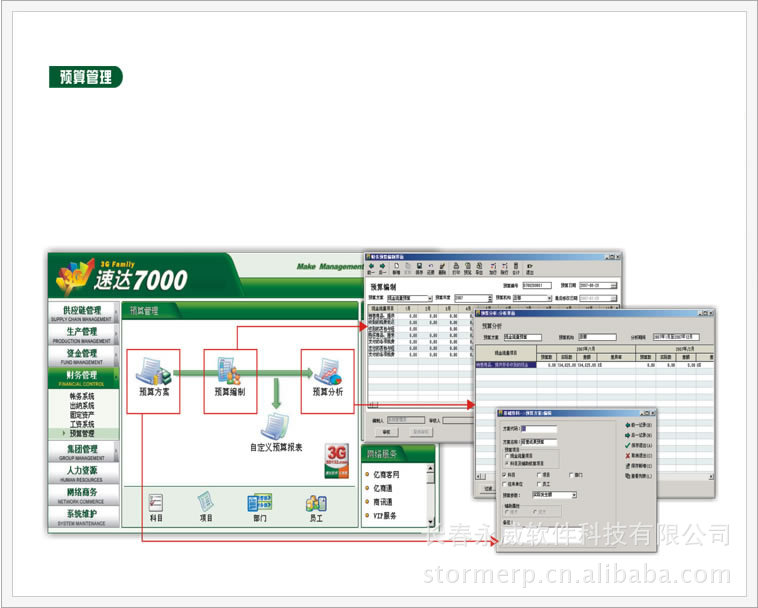Select 出纳系统 in sidebar
This screenshot has width=758, height=608.
coord(82,405)
